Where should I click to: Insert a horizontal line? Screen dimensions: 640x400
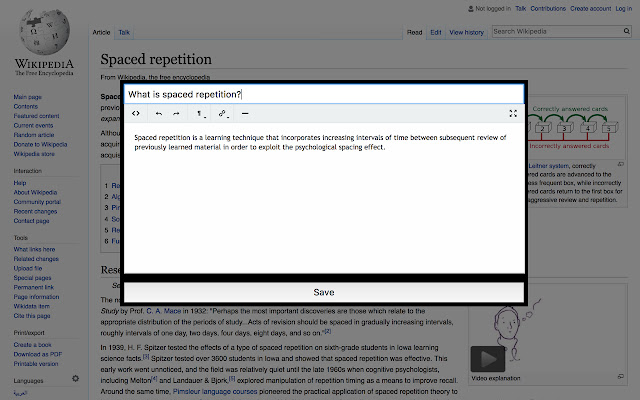click(x=246, y=114)
